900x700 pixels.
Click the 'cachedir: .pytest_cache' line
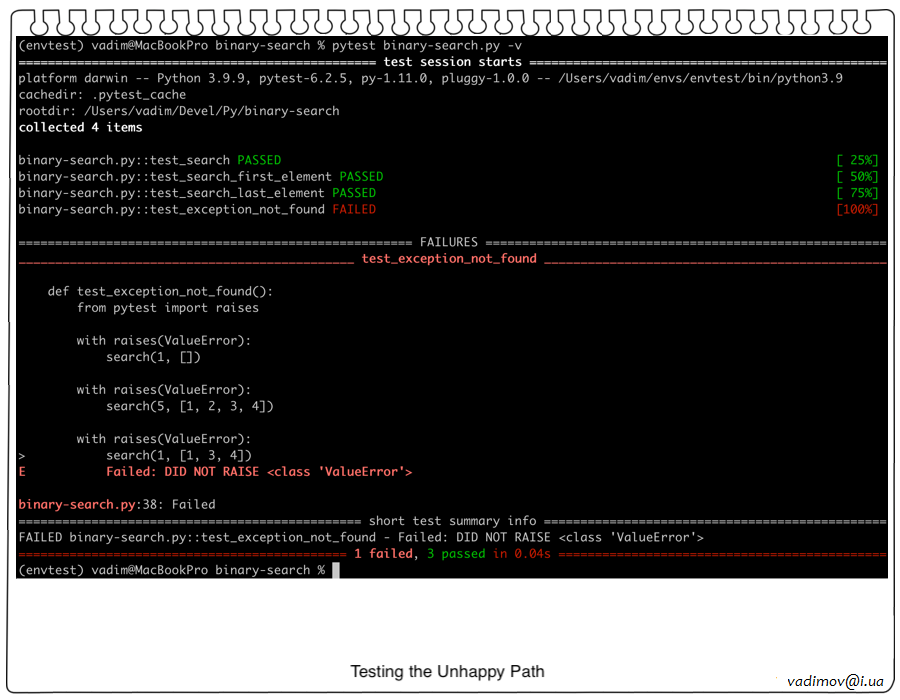click(x=102, y=94)
